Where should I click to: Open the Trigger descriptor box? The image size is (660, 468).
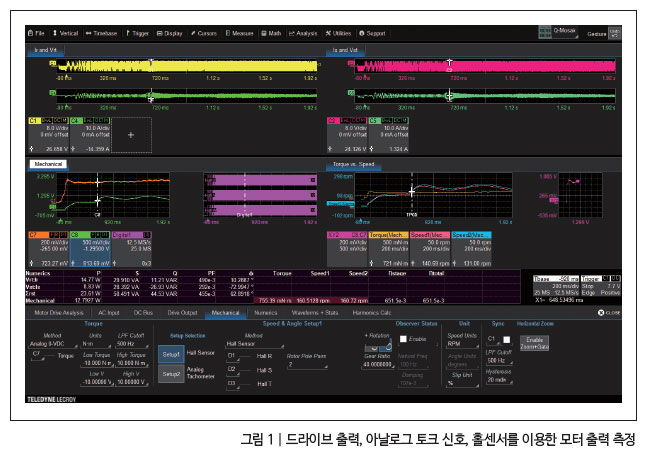(601, 286)
